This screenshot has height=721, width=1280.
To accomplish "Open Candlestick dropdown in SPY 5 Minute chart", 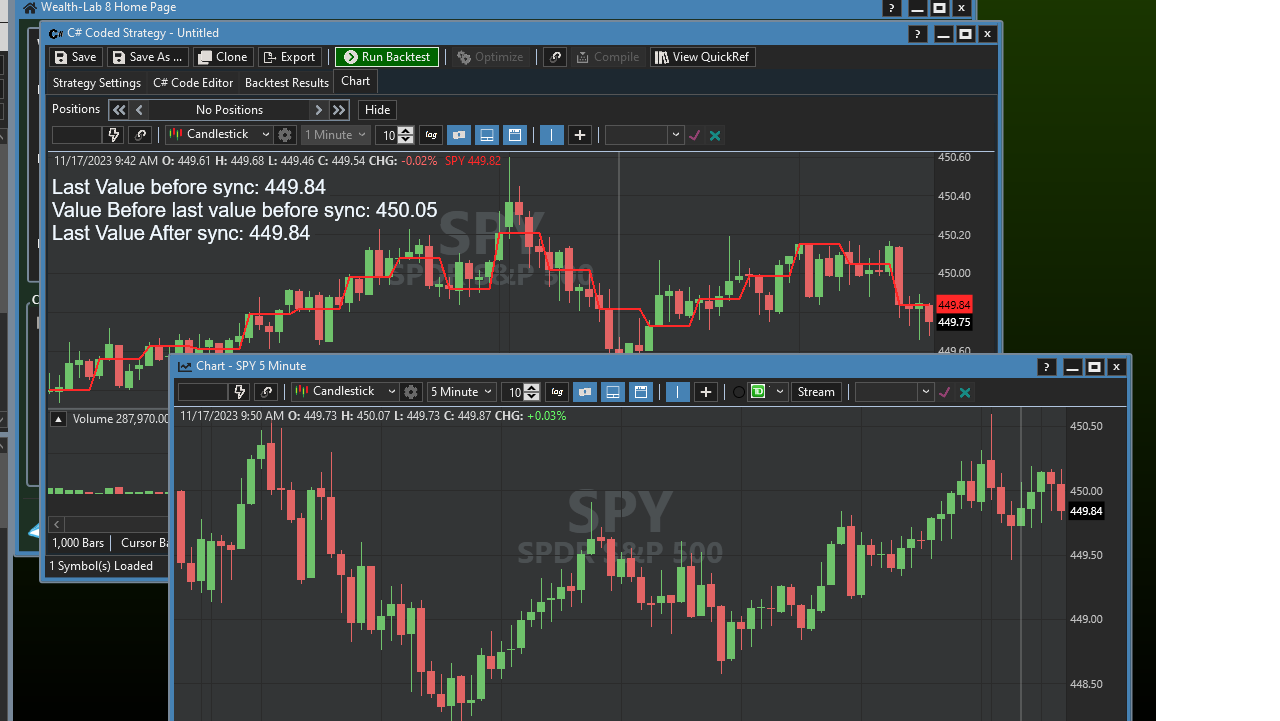I will tap(345, 392).
